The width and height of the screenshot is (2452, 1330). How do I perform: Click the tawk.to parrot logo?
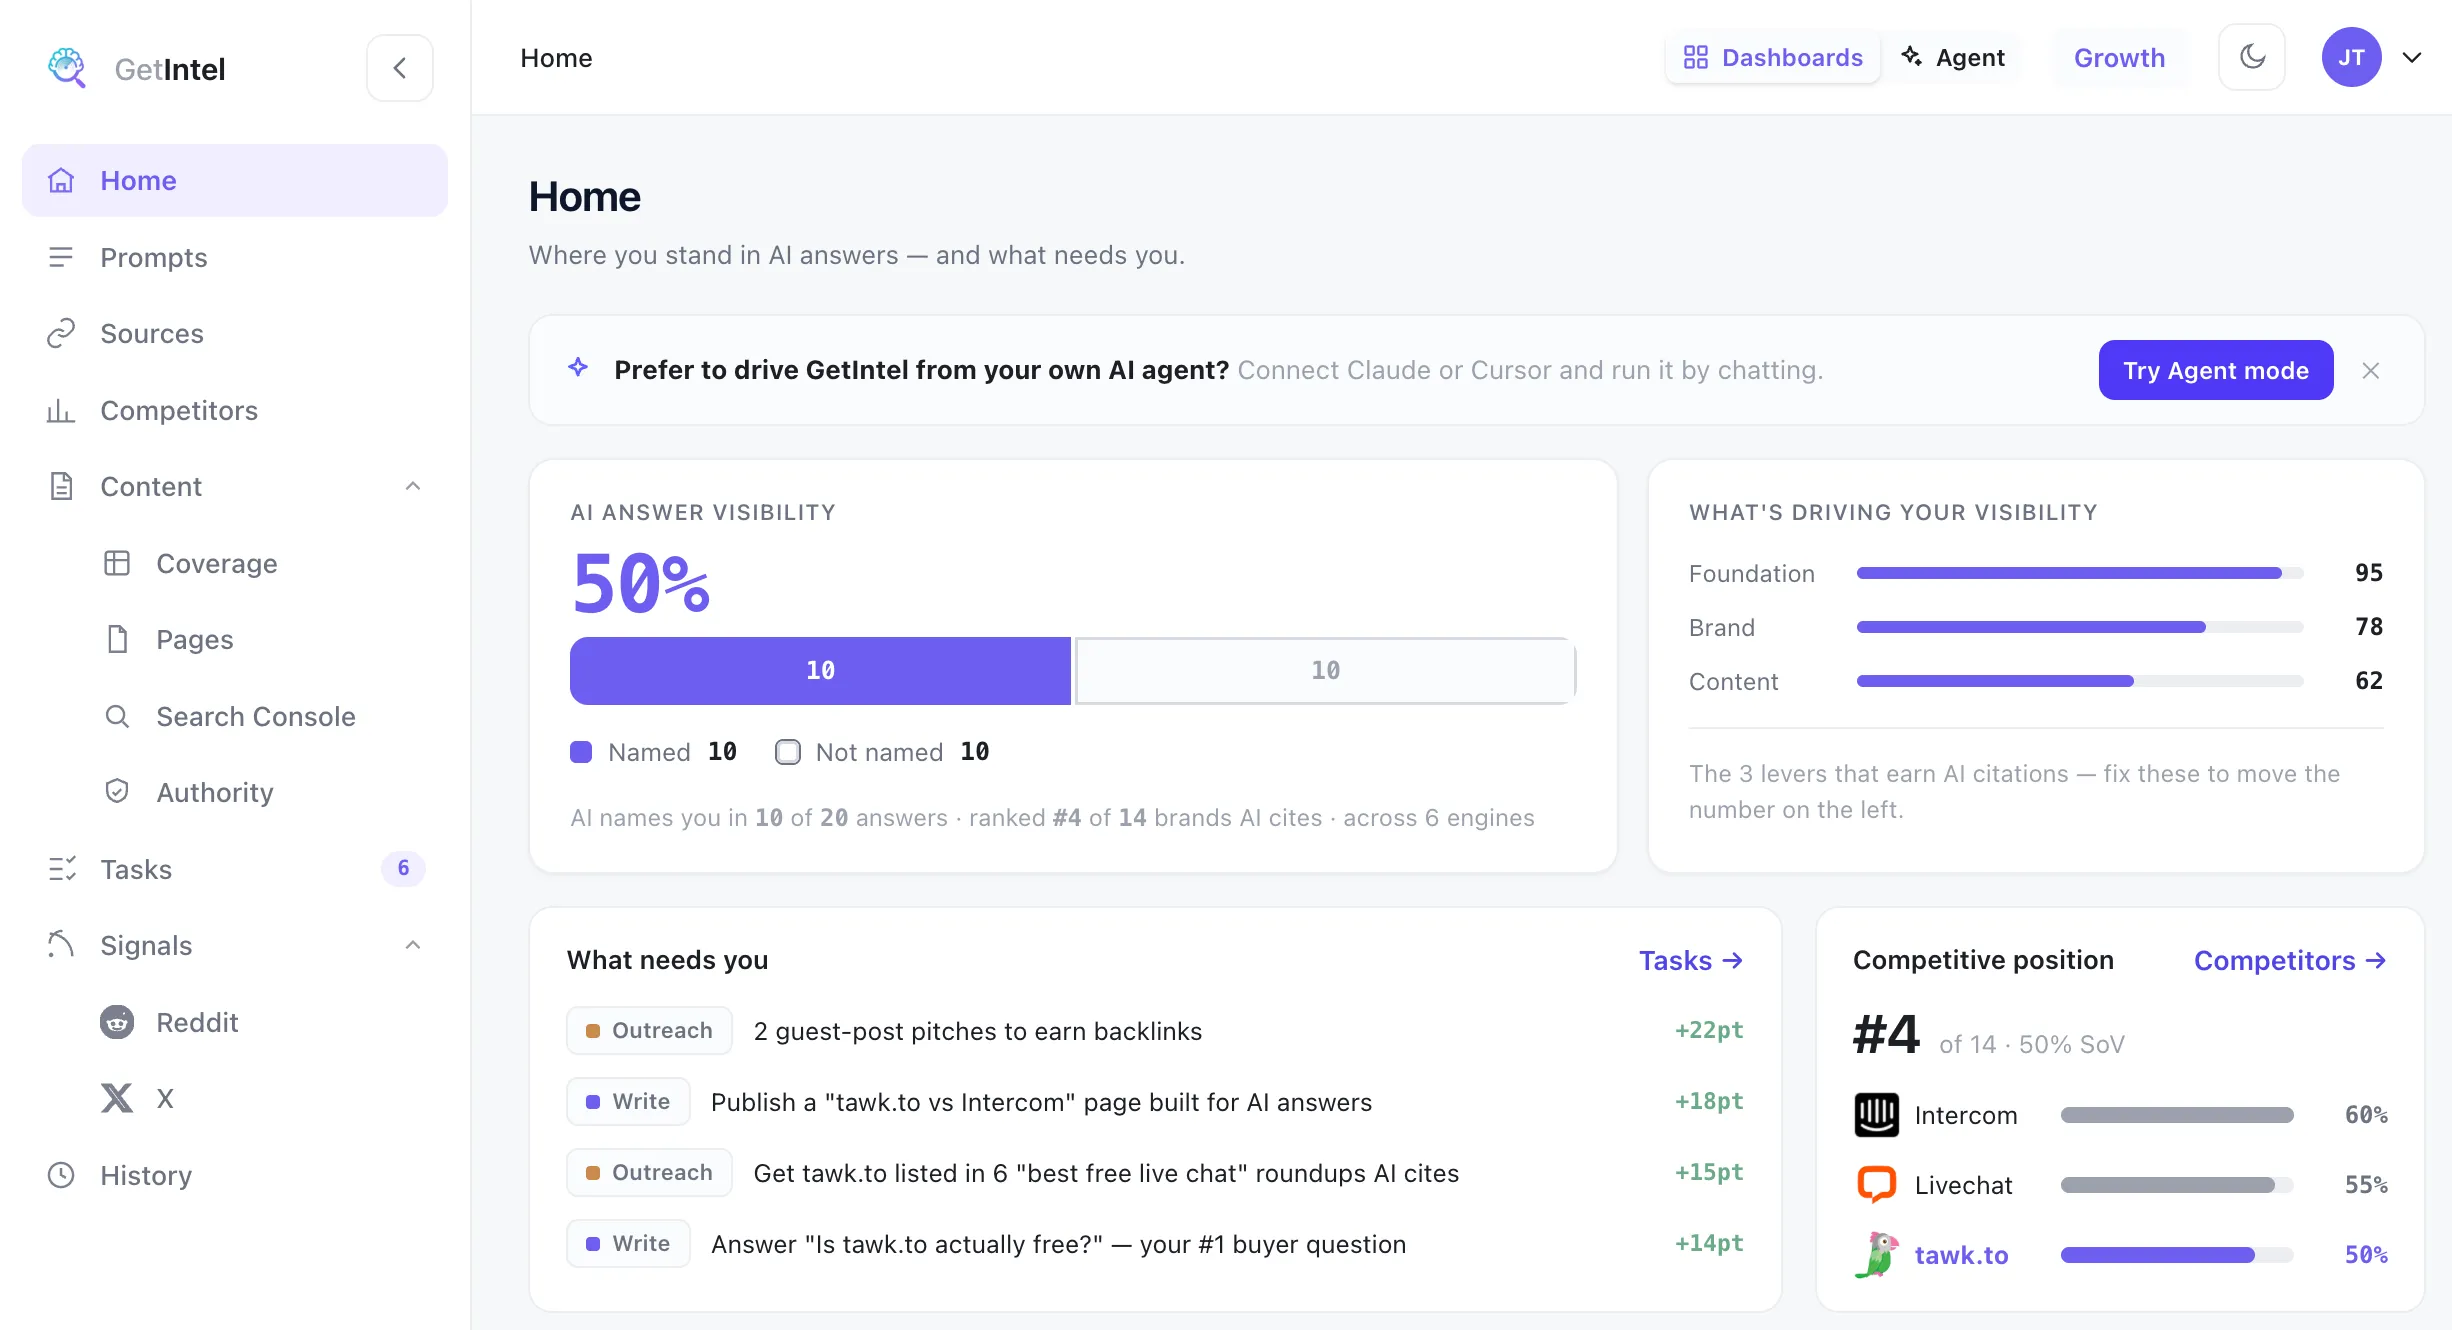pos(1877,1254)
